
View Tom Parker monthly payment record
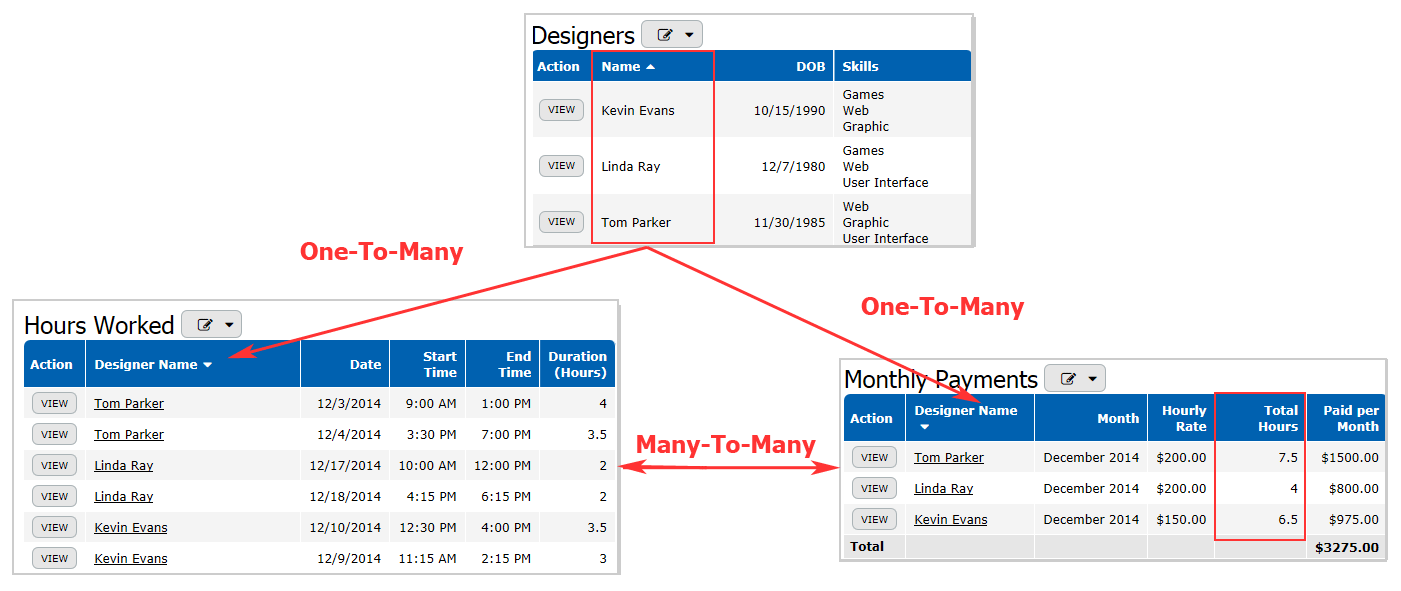(x=874, y=457)
